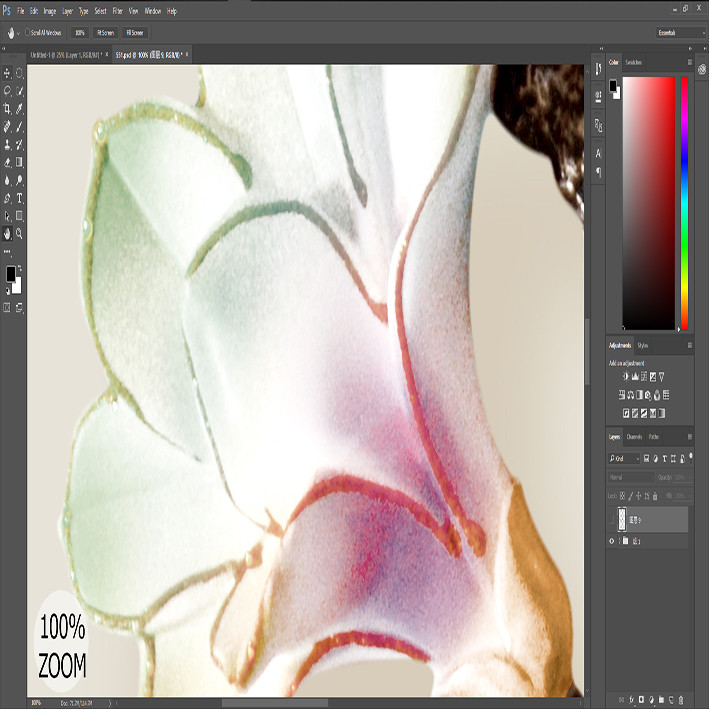Select the Move tool
The image size is (709, 709).
point(7,73)
